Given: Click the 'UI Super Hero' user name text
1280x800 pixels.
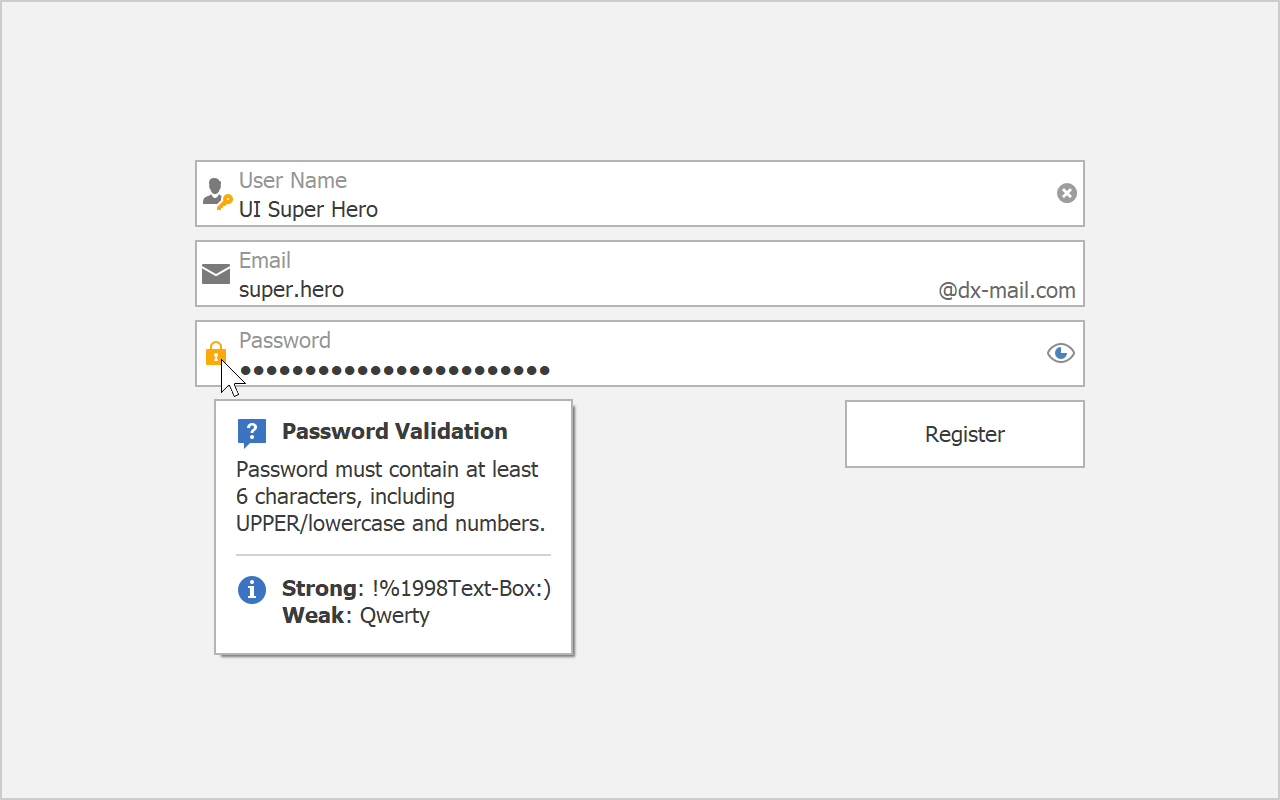Looking at the screenshot, I should [308, 209].
